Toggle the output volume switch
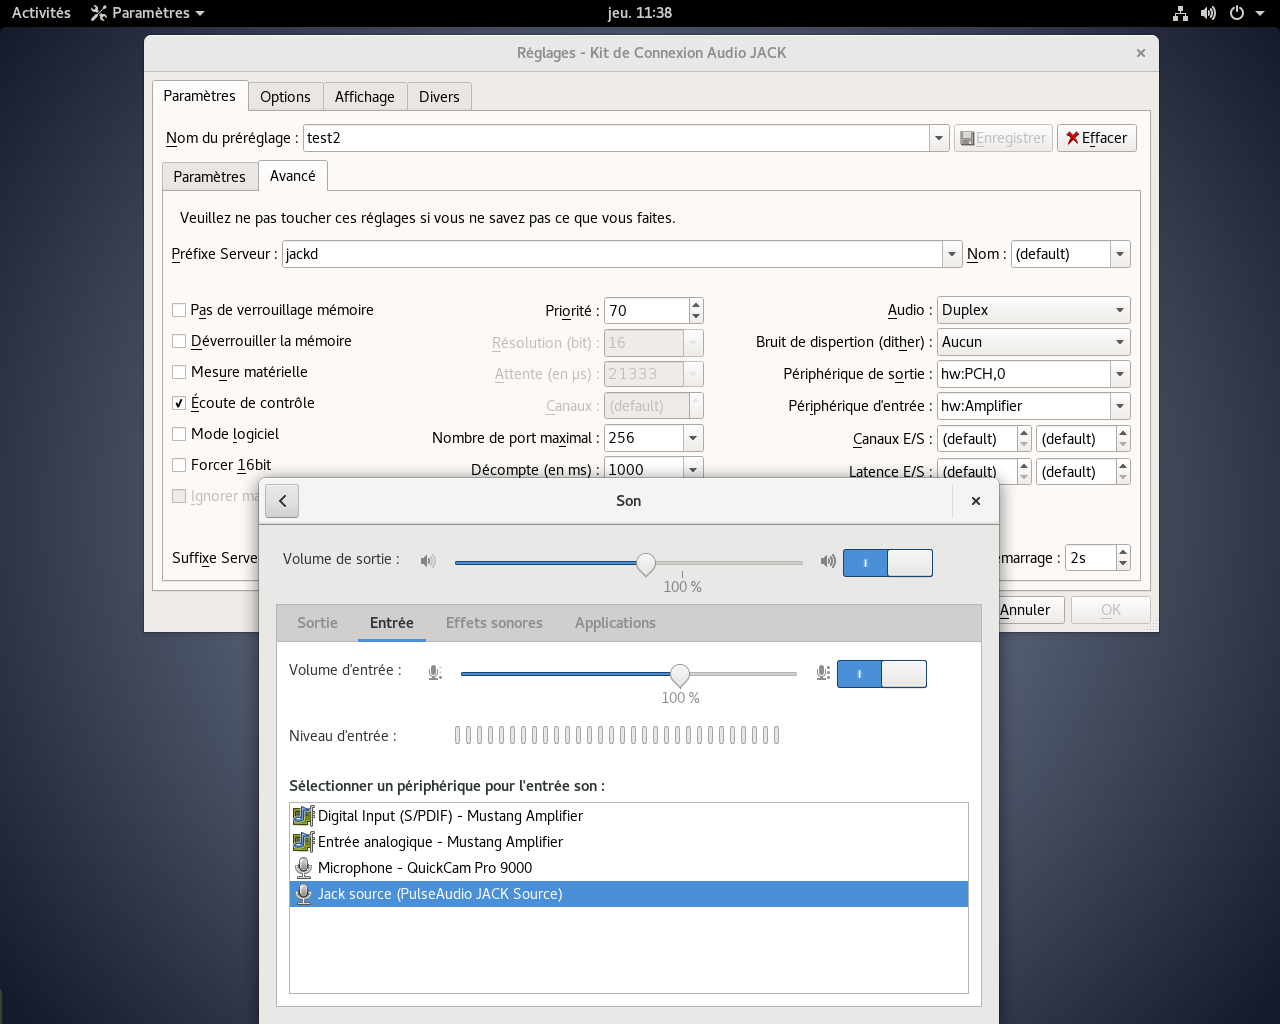 [x=888, y=563]
